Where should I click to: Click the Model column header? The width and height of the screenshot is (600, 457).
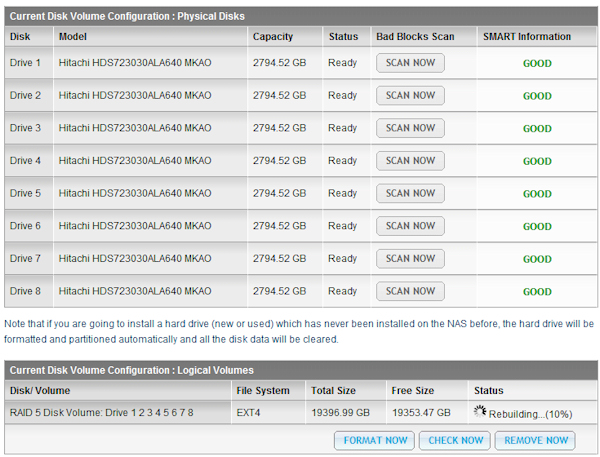click(73, 37)
